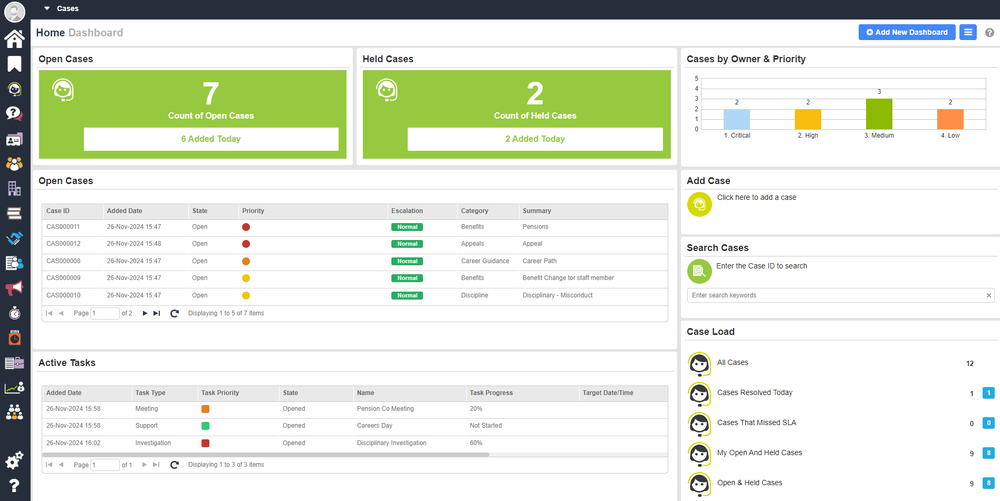Open the user profile avatar

[15, 11]
